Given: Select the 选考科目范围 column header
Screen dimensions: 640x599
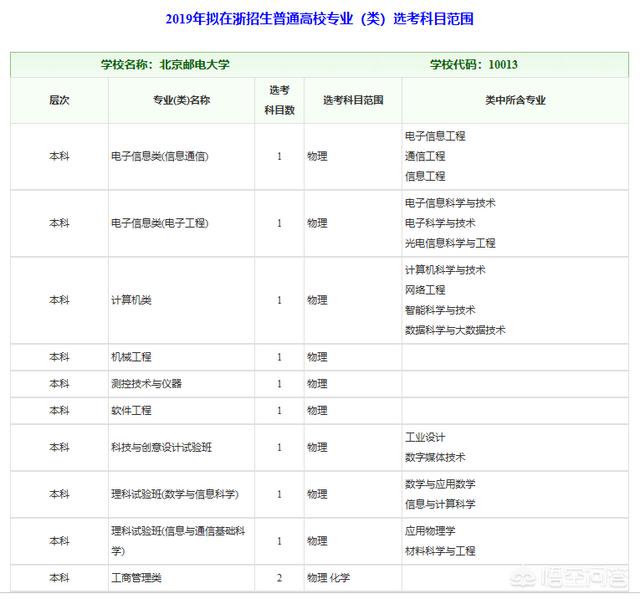Looking at the screenshot, I should click(x=352, y=100).
